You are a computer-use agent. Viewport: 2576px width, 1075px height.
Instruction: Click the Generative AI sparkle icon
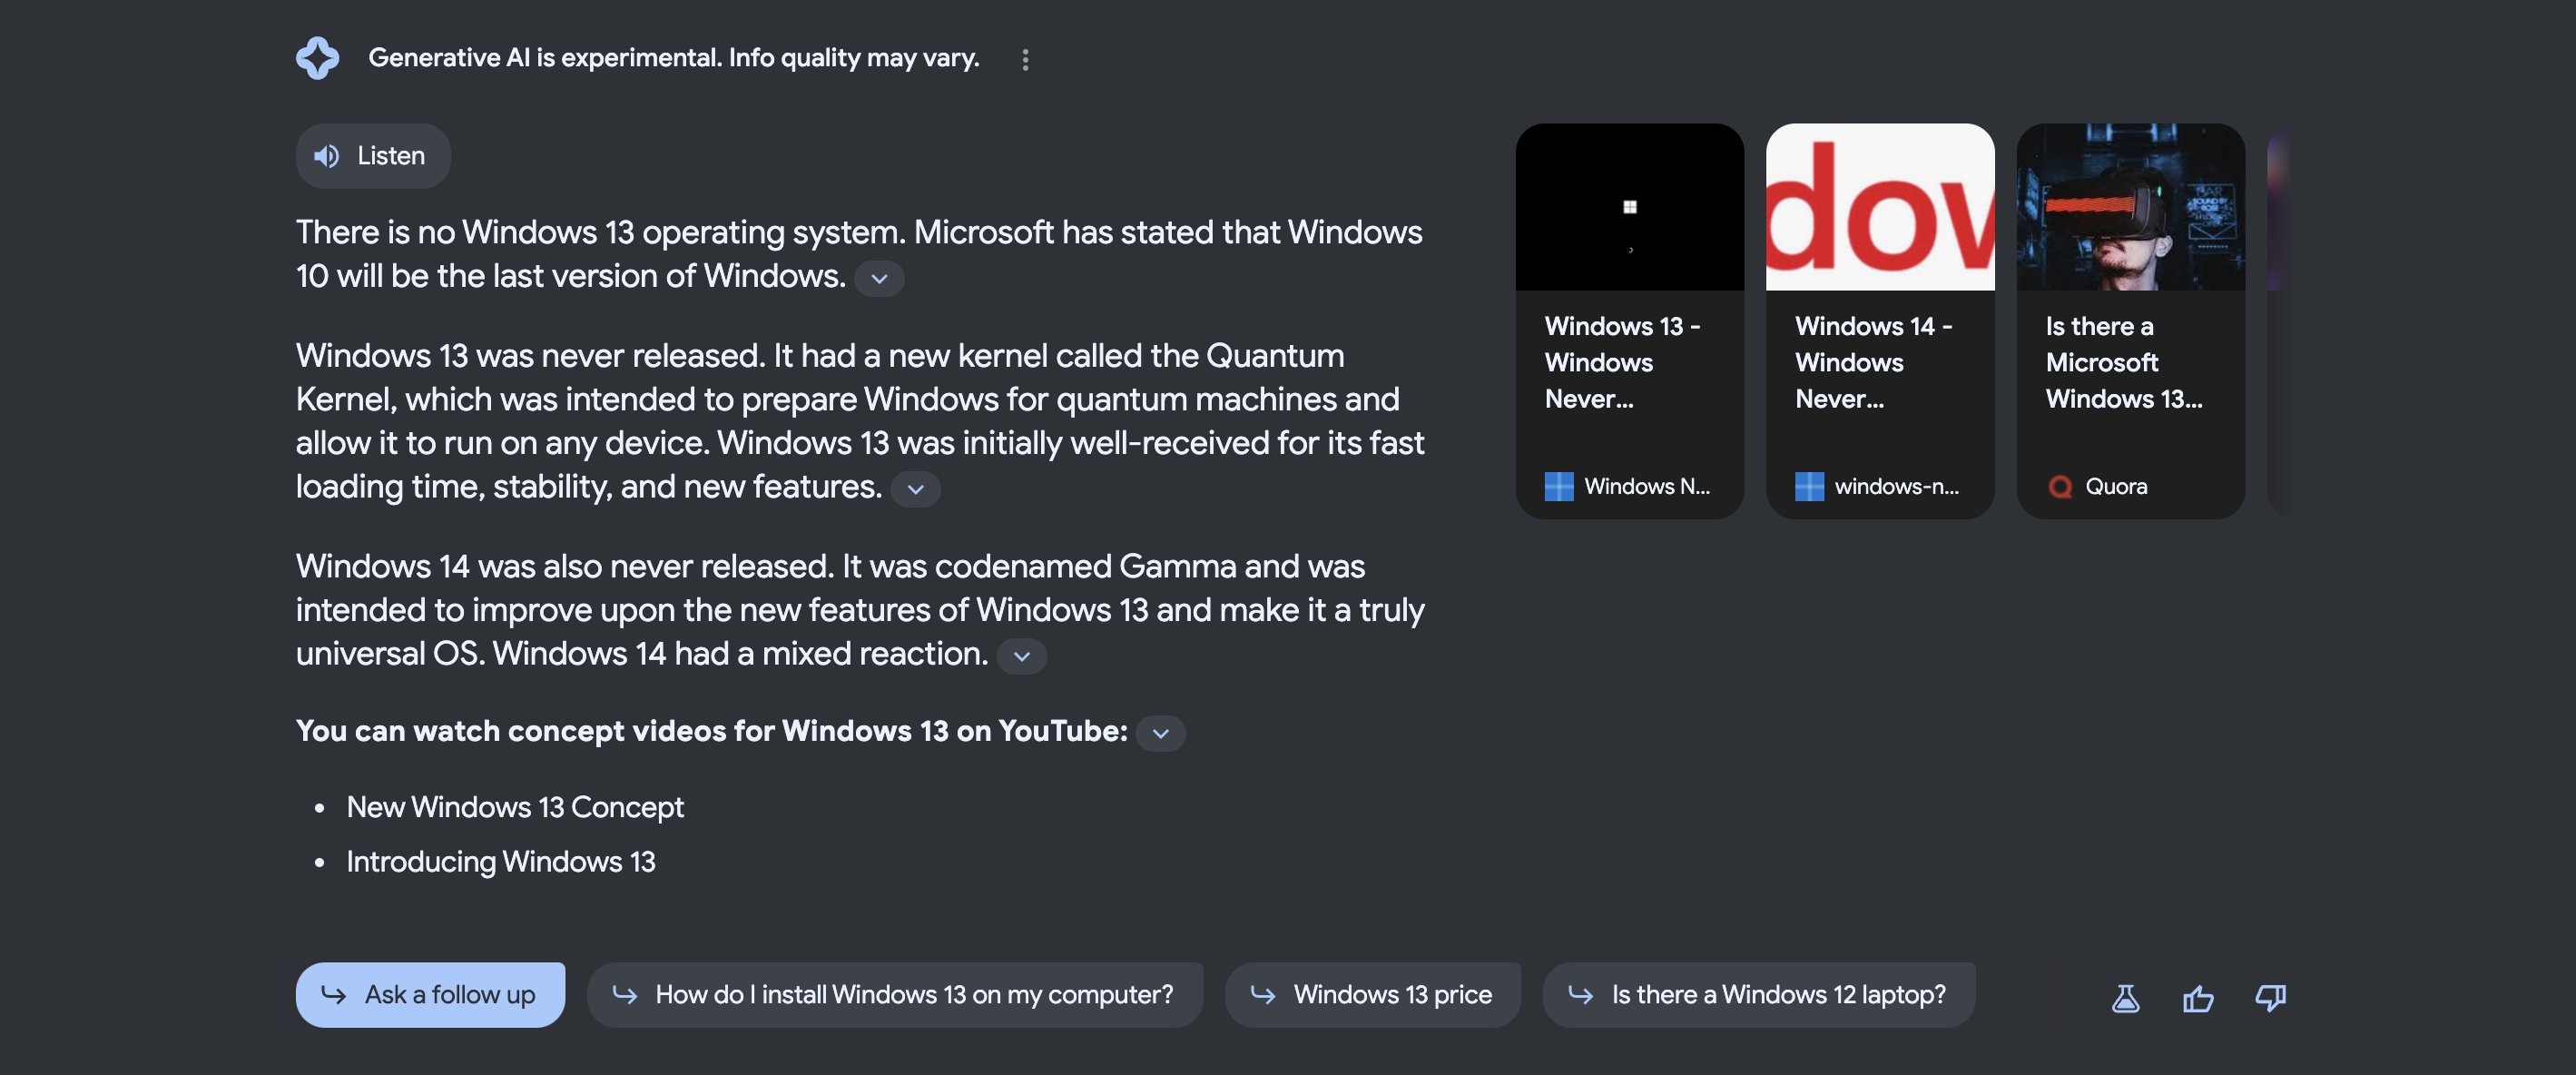[317, 58]
